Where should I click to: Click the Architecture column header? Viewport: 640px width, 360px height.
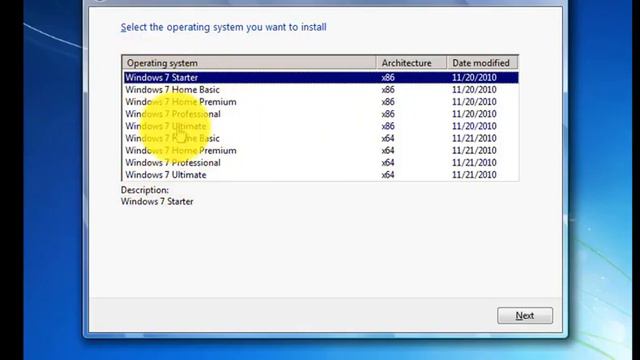411,63
